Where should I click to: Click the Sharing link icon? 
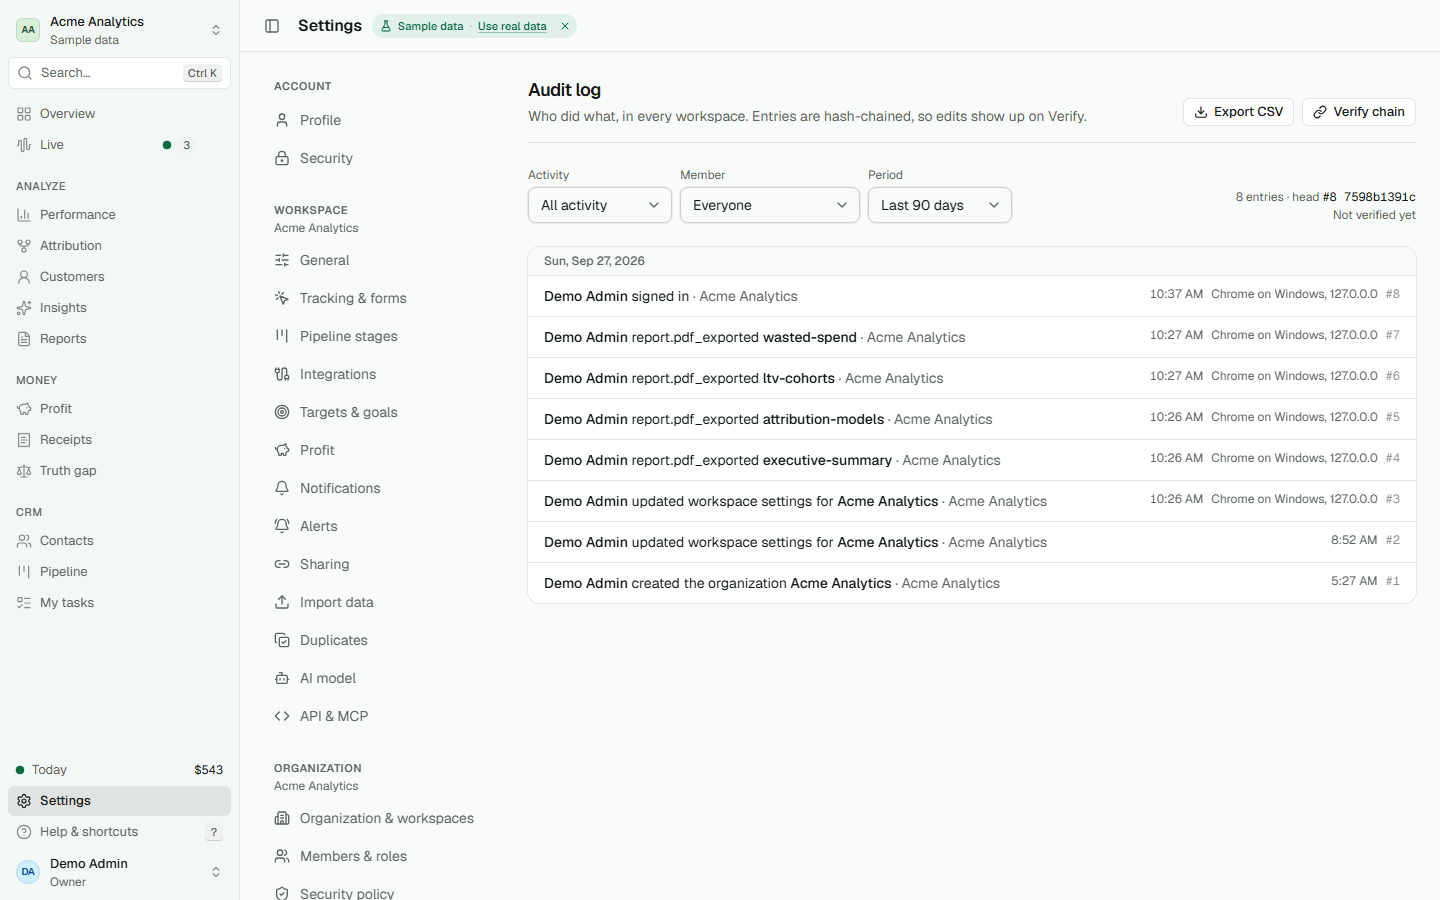(x=282, y=564)
